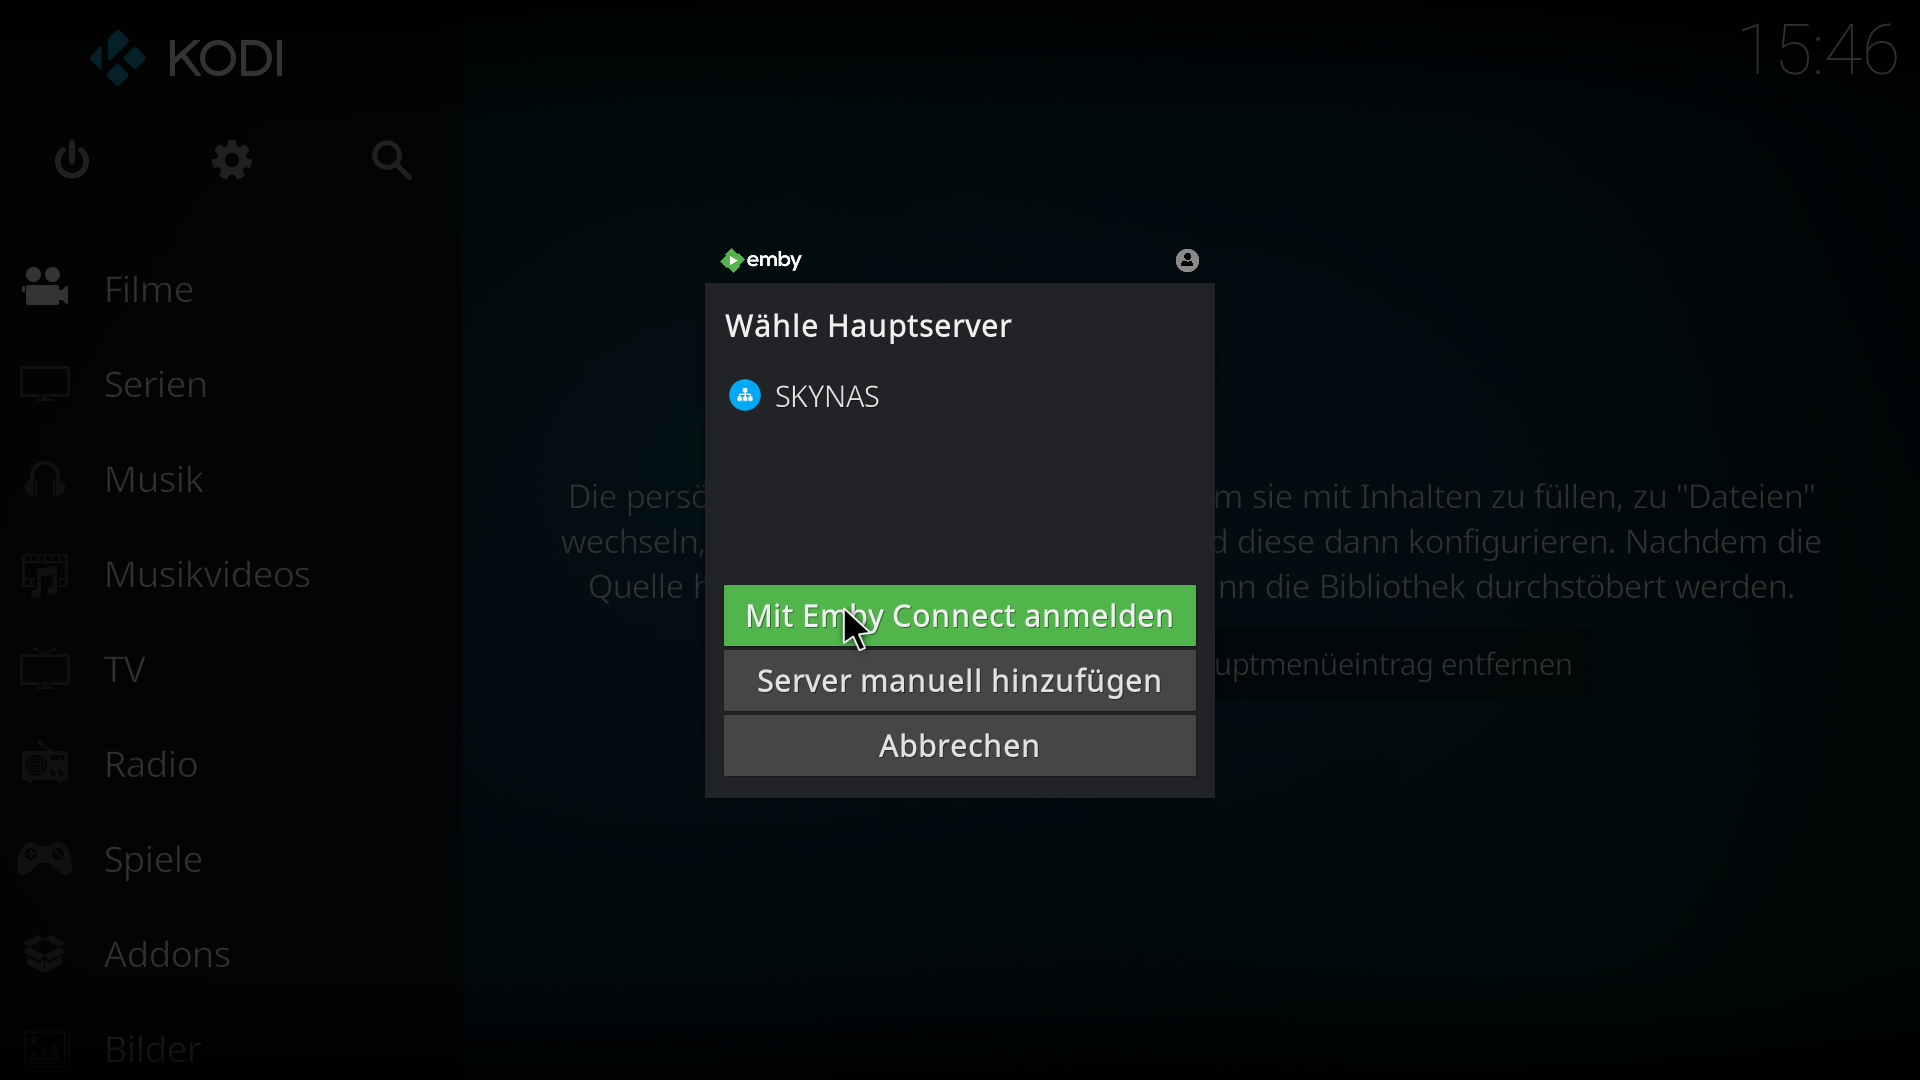
Task: Open the Addons menu item
Action: coord(230,954)
